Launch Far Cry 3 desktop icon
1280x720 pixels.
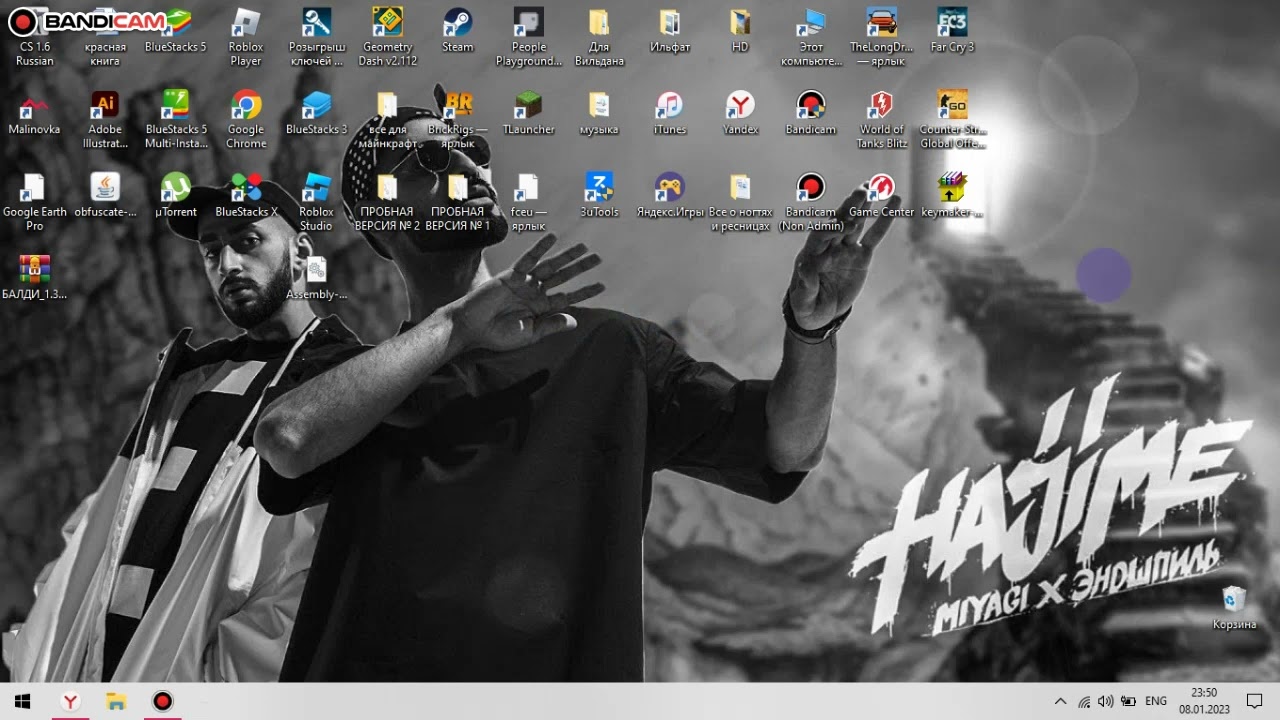952,30
